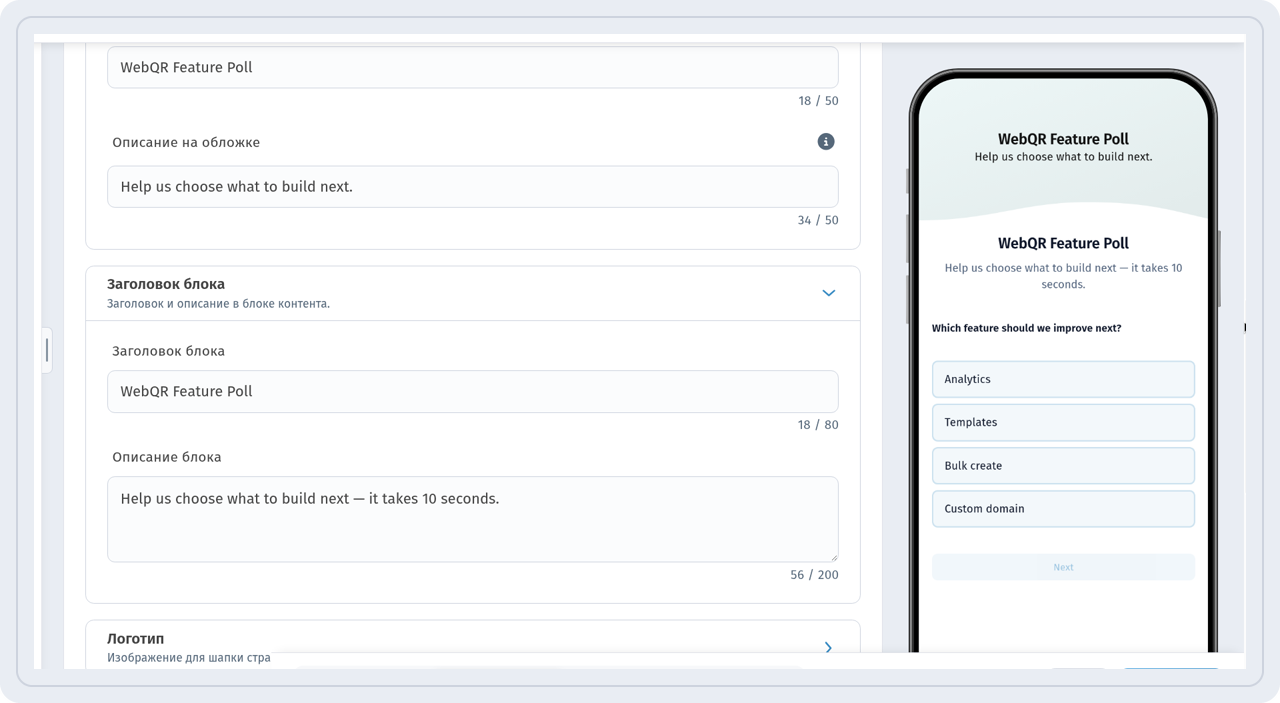Click the preview cover subtitle text
Screen dimensions: 1280x703
click(x=1063, y=157)
